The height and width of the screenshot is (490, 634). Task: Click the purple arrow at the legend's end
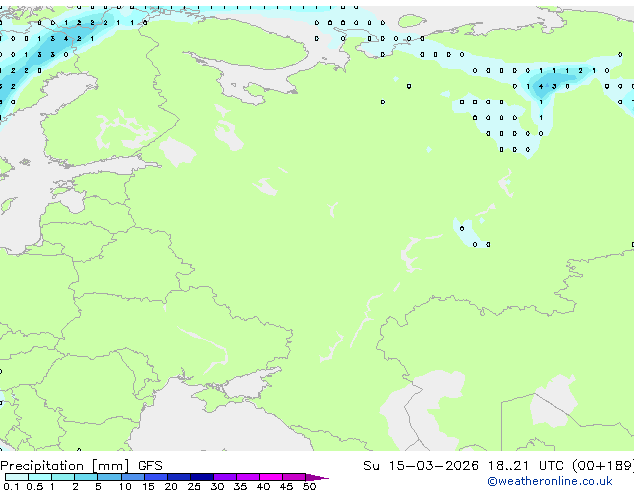317,477
